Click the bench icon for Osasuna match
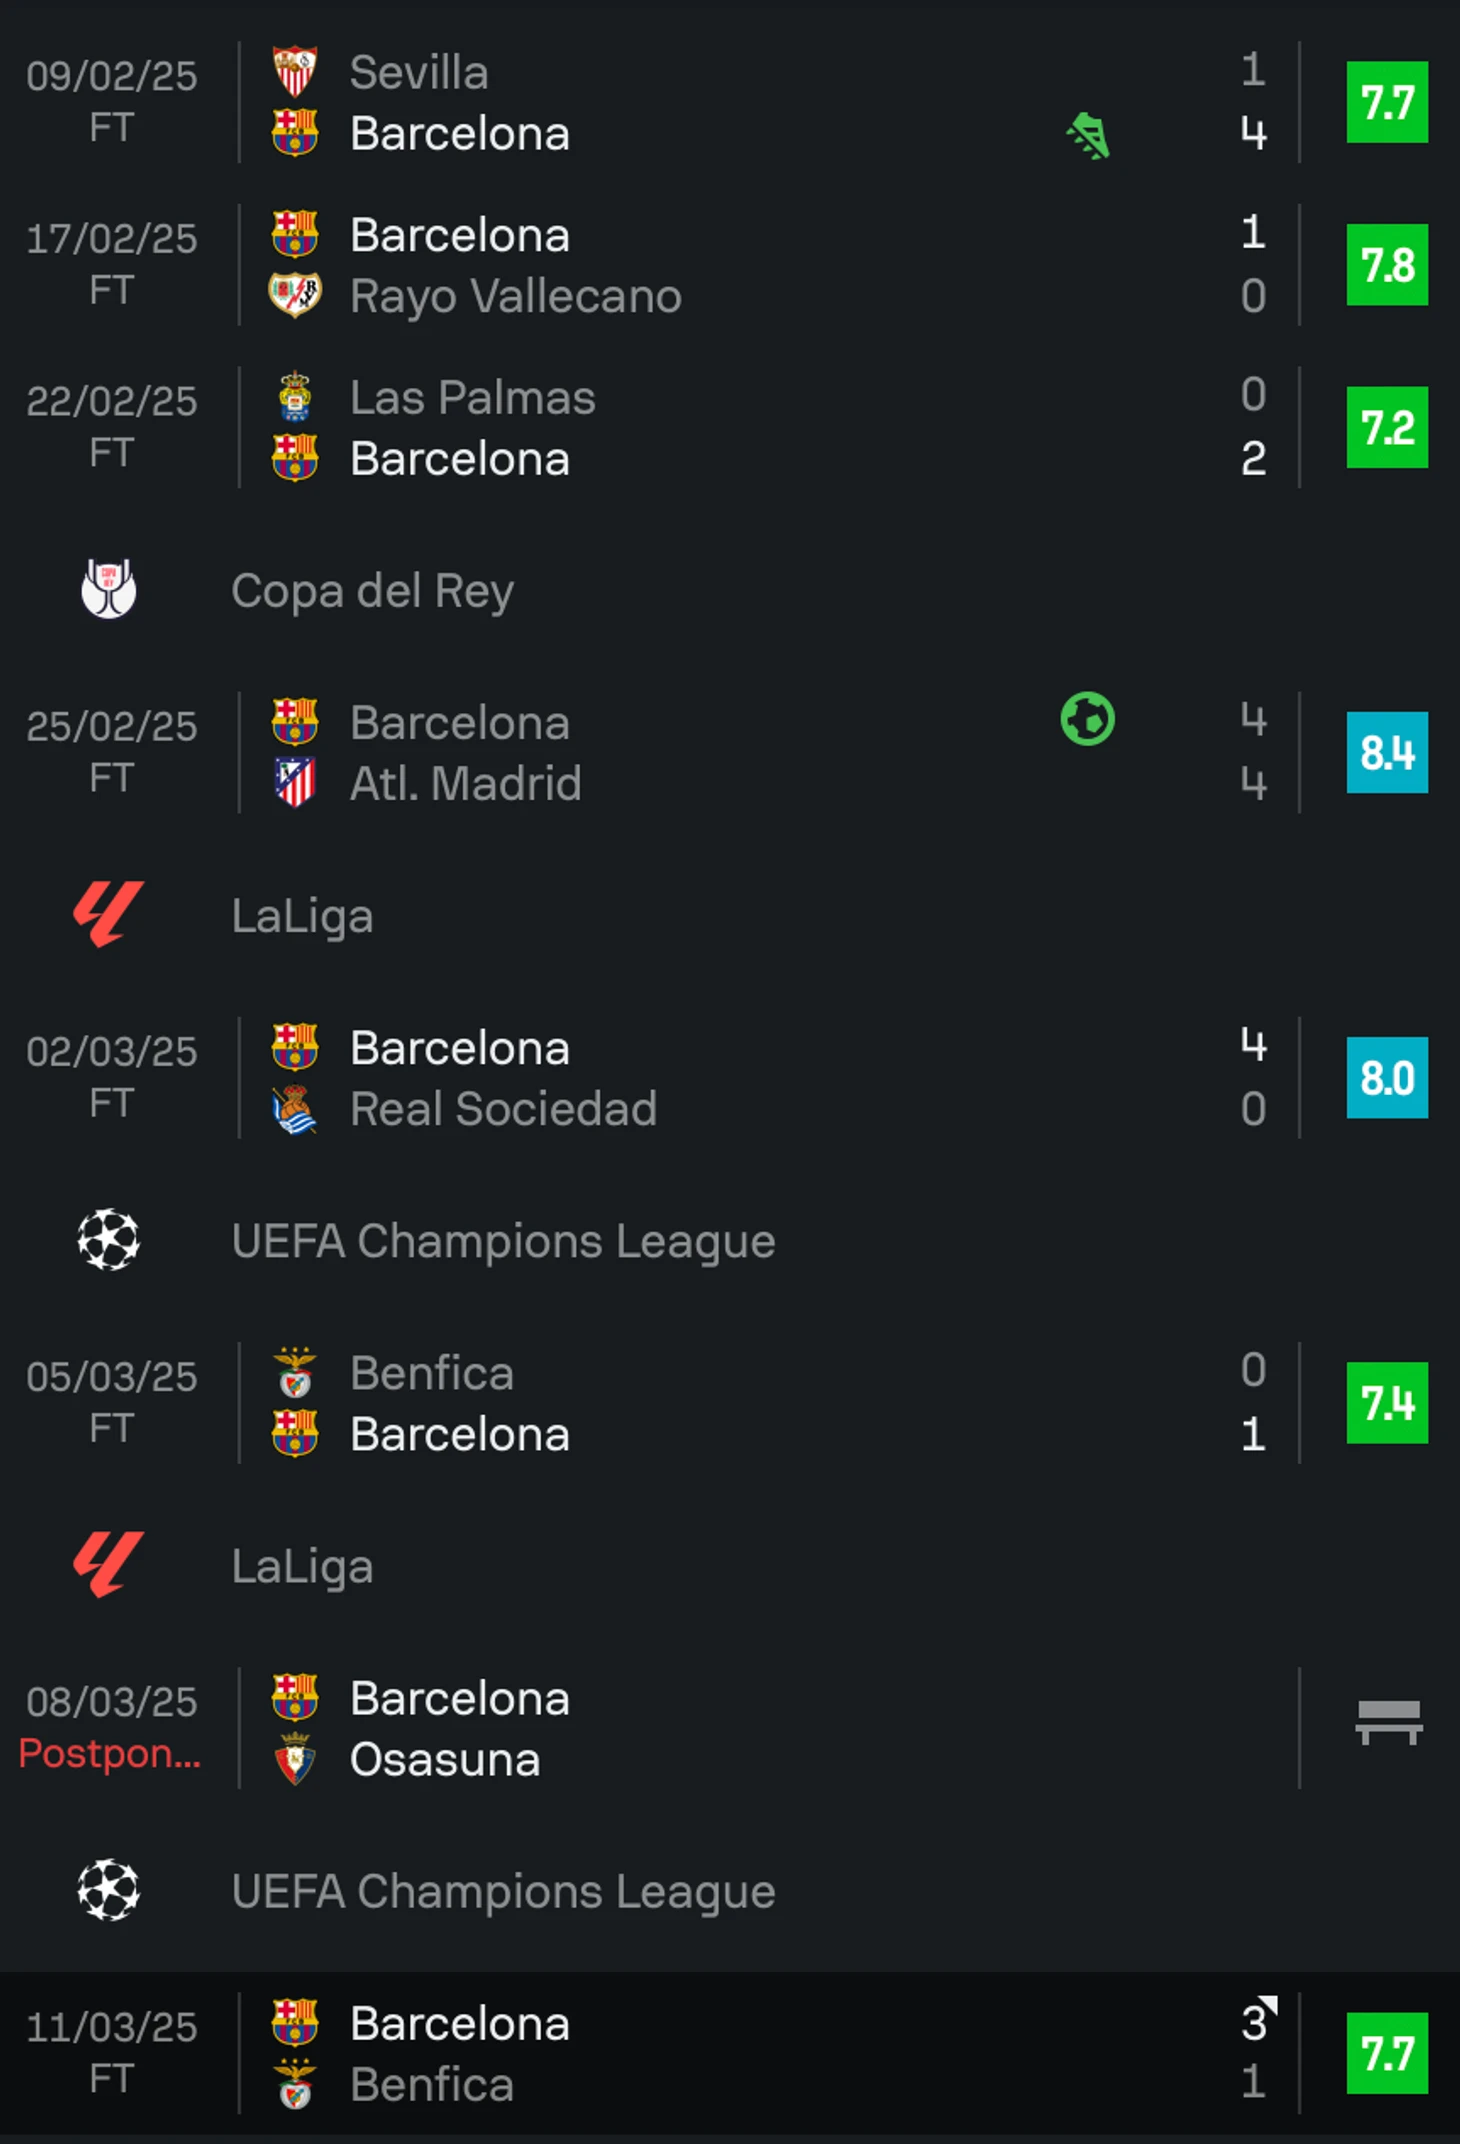This screenshot has width=1460, height=2144. [x=1388, y=1722]
